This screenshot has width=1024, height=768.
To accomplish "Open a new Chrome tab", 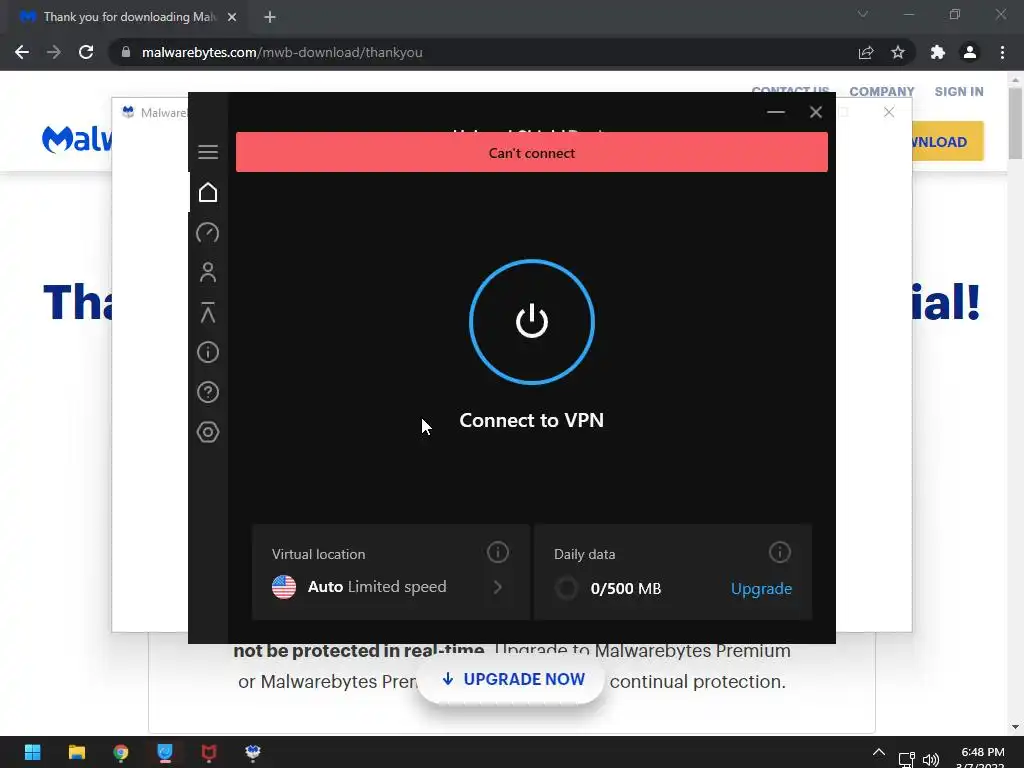I will (270, 17).
